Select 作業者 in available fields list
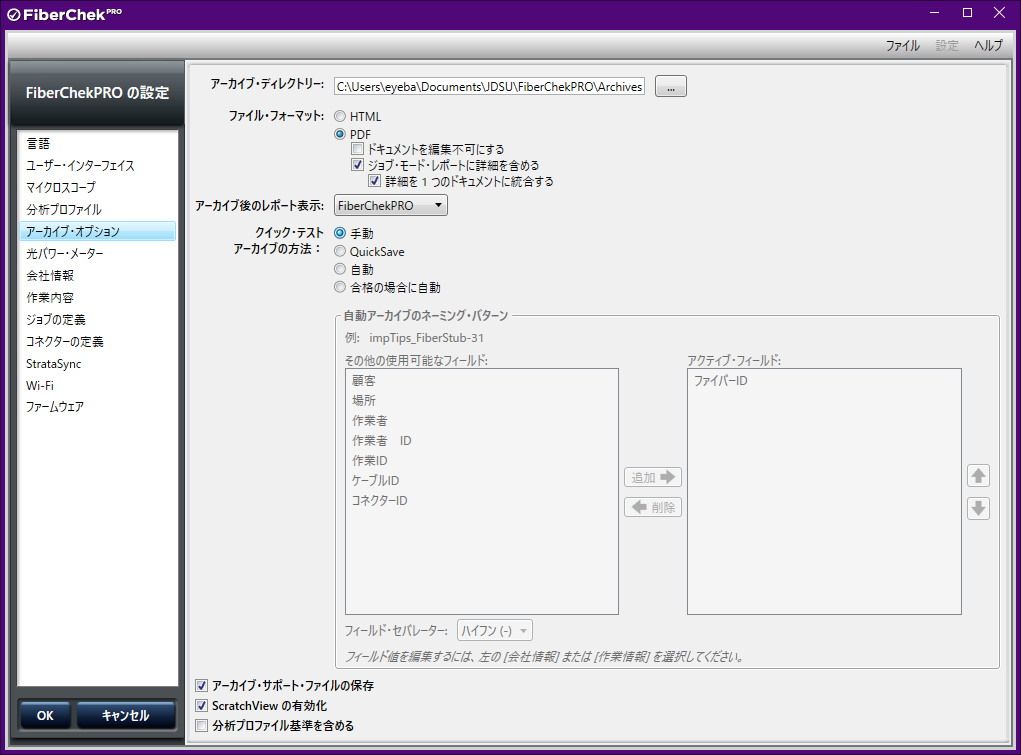This screenshot has width=1021, height=755. point(481,421)
